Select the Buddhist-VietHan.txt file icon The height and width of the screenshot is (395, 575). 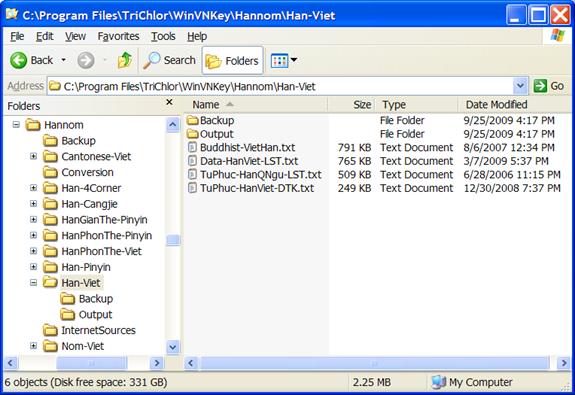[192, 147]
